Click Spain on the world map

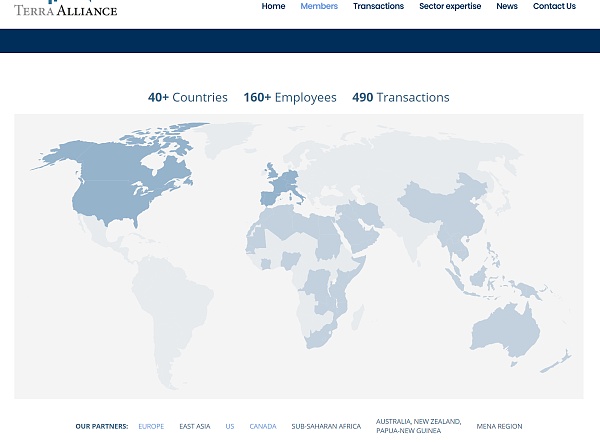click(x=270, y=198)
